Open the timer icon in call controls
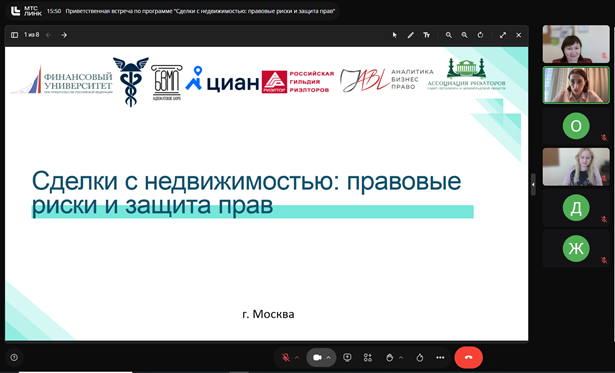 click(420, 357)
